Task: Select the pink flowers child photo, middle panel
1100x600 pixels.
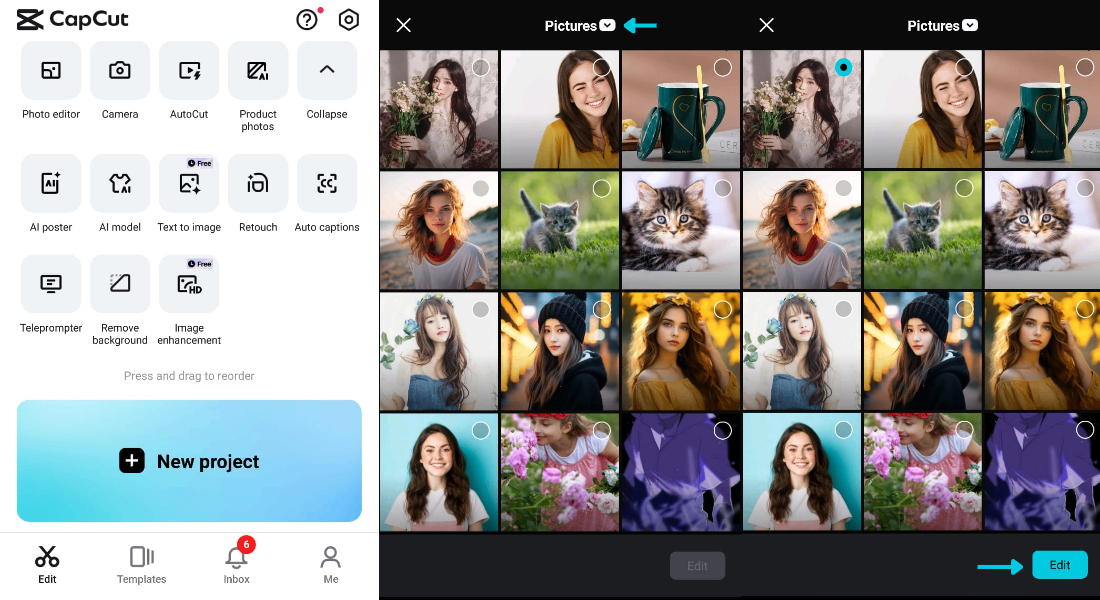Action: pyautogui.click(x=601, y=430)
